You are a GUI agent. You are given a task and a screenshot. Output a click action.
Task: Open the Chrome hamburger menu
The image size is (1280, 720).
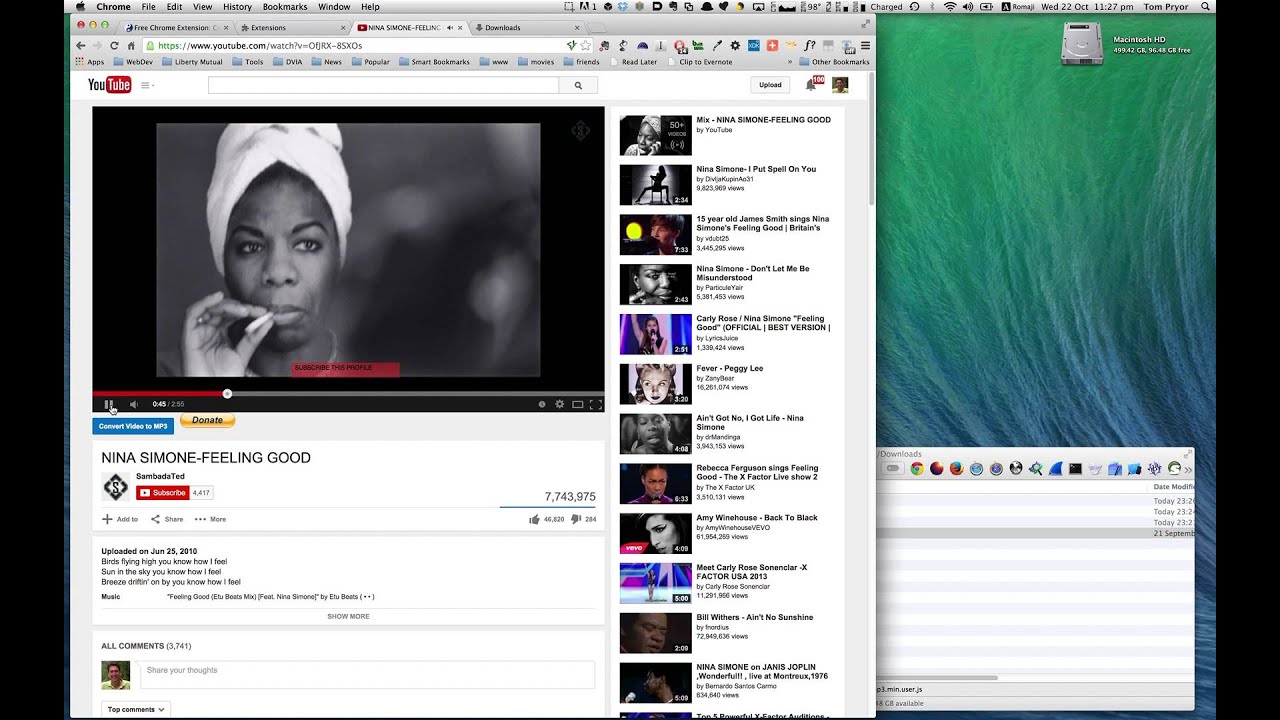[865, 45]
